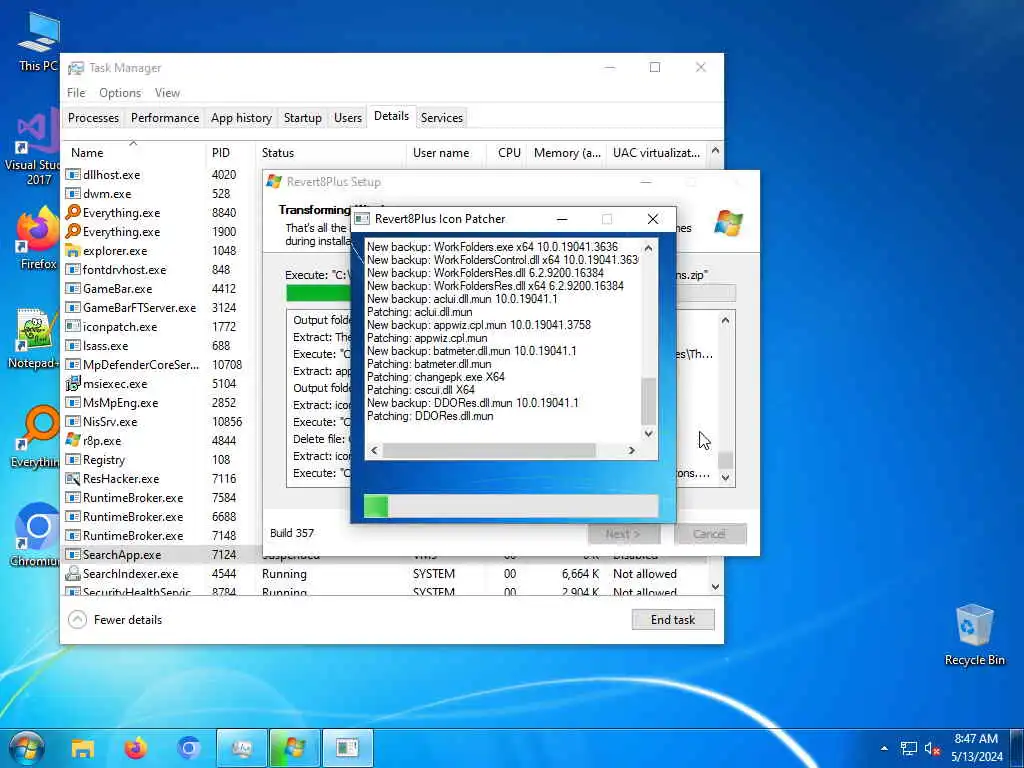Click the Patching: DDORes.dll.mun log line
This screenshot has height=768, width=1024.
click(x=430, y=416)
